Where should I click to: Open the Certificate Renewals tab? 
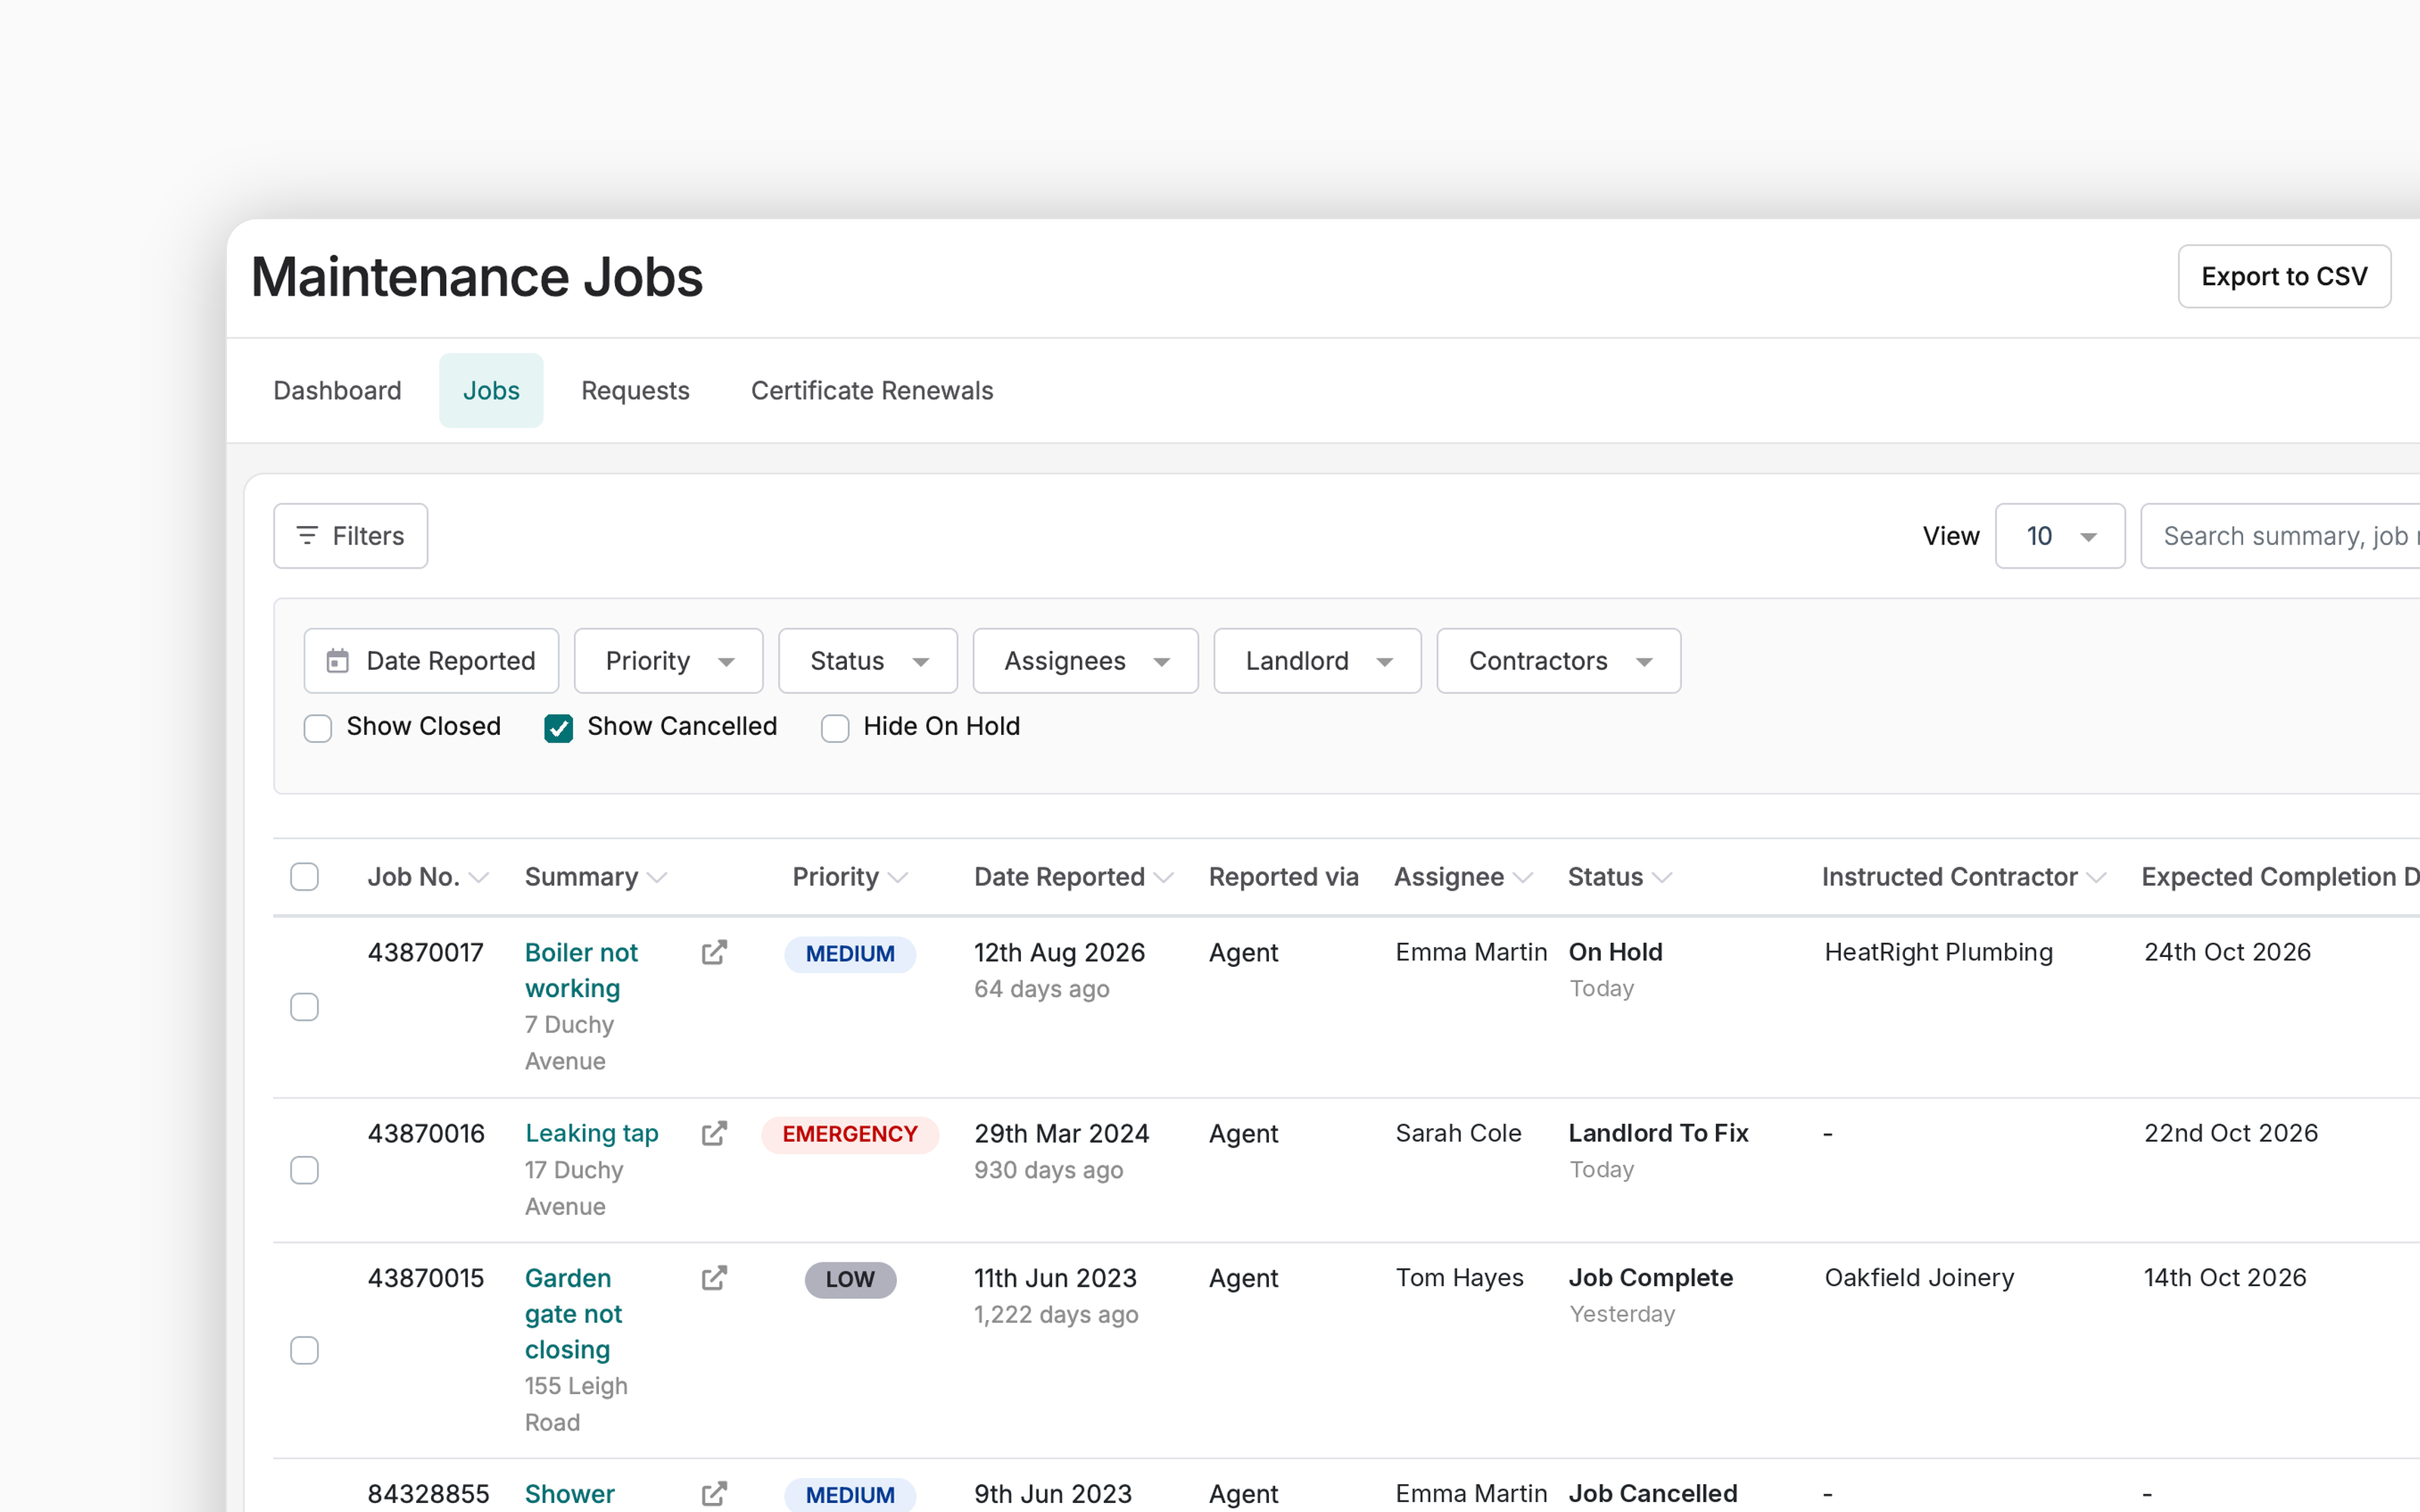click(872, 391)
